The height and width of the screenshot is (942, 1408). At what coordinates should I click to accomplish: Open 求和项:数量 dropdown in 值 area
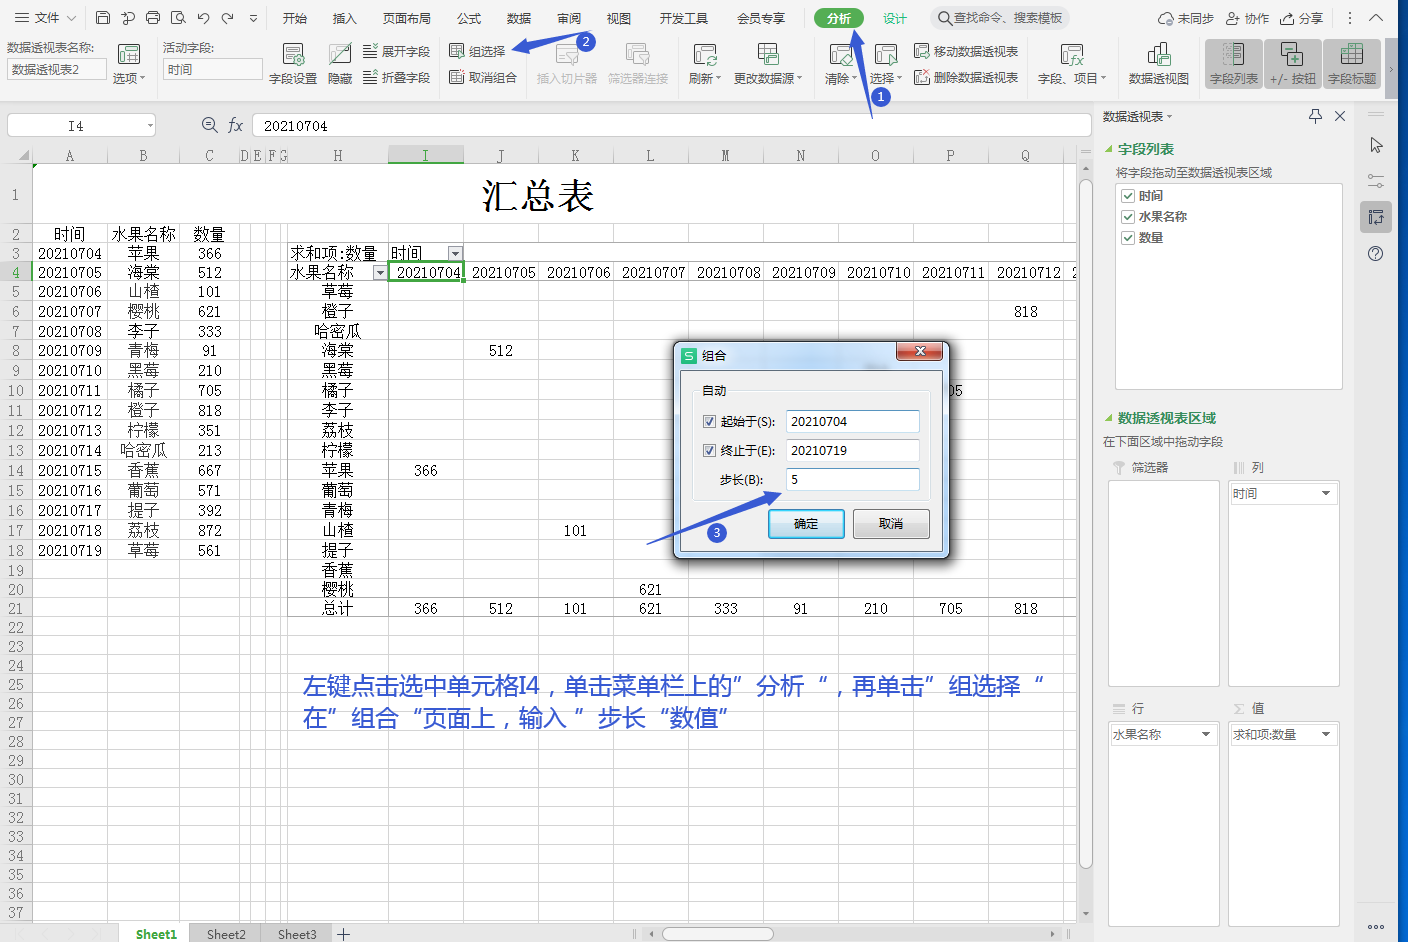(x=1326, y=734)
